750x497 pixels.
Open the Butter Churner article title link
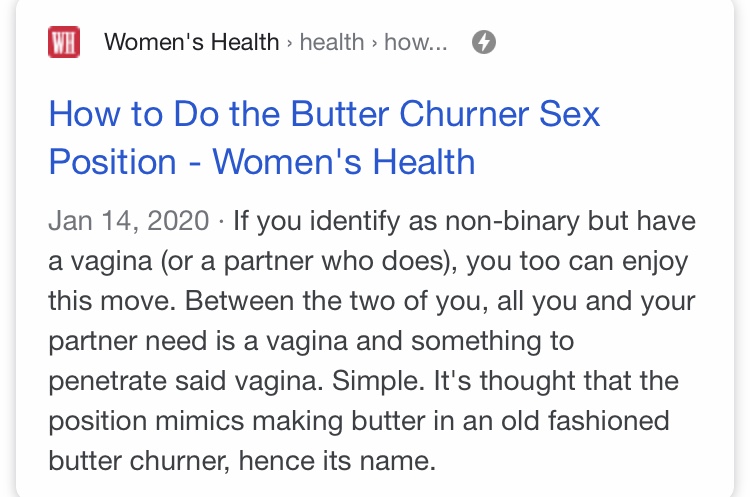point(324,138)
